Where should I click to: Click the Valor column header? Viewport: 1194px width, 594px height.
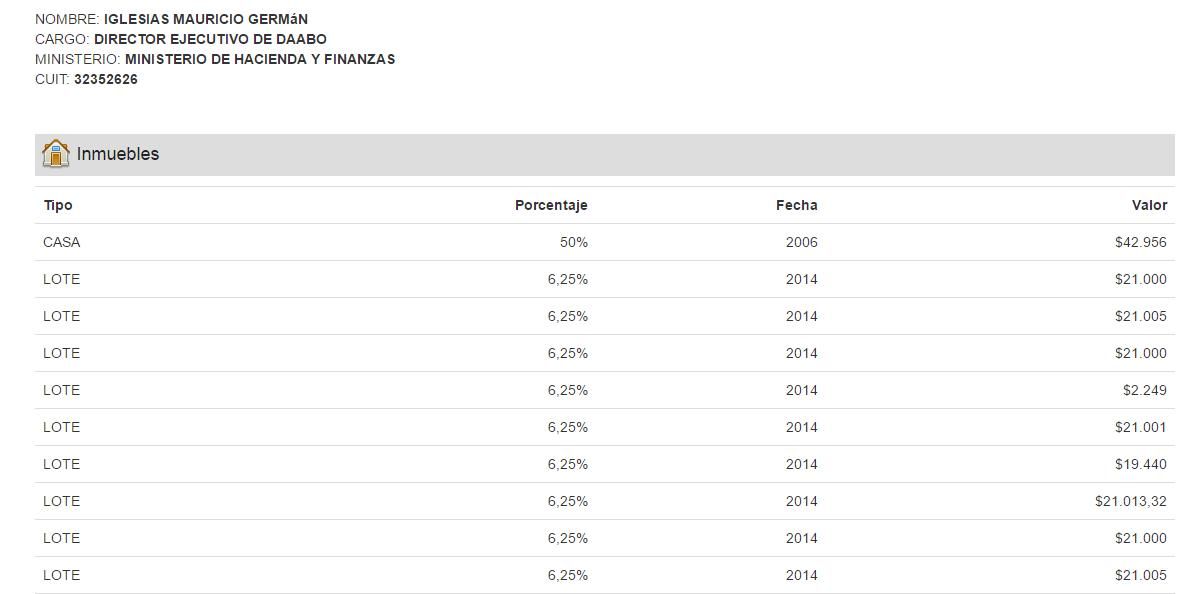[1149, 205]
